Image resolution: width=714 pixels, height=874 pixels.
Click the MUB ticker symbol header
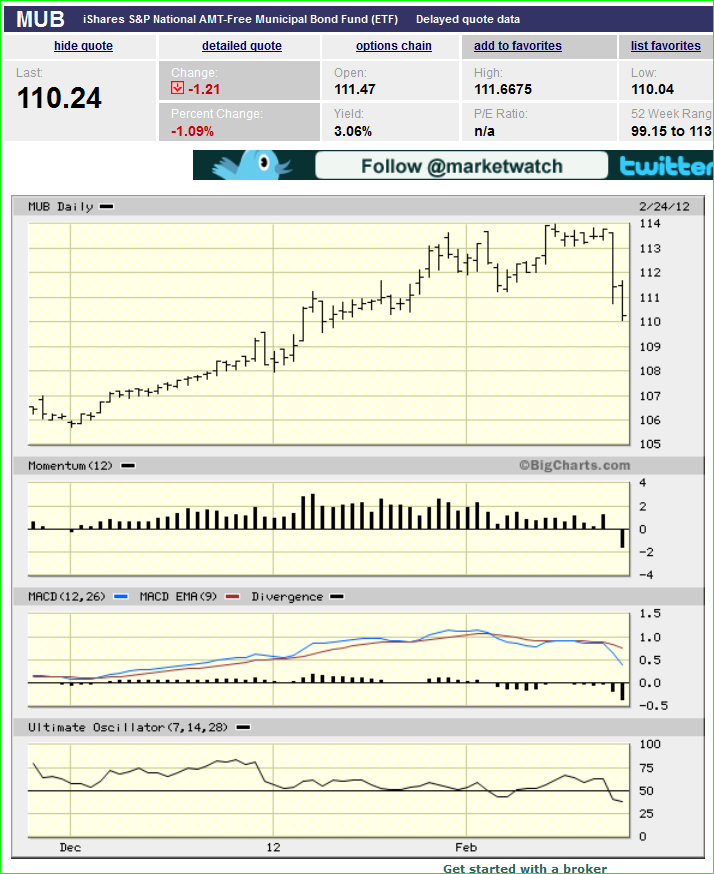(x=40, y=20)
